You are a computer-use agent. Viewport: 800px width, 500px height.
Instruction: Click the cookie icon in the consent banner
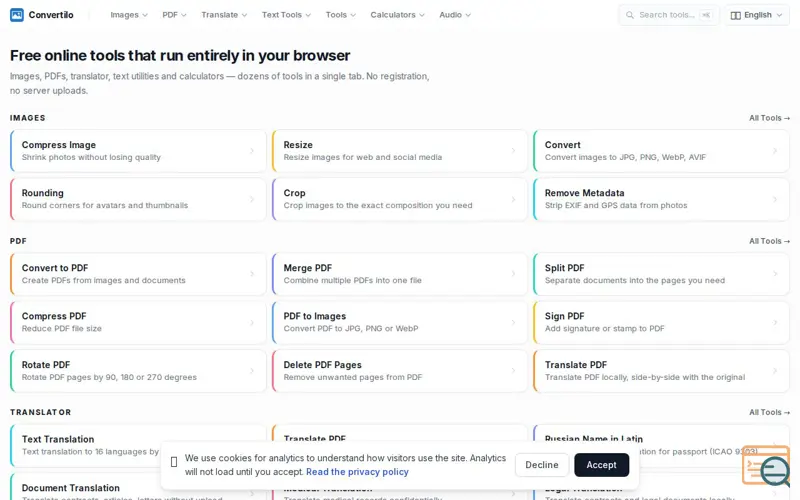[174, 462]
